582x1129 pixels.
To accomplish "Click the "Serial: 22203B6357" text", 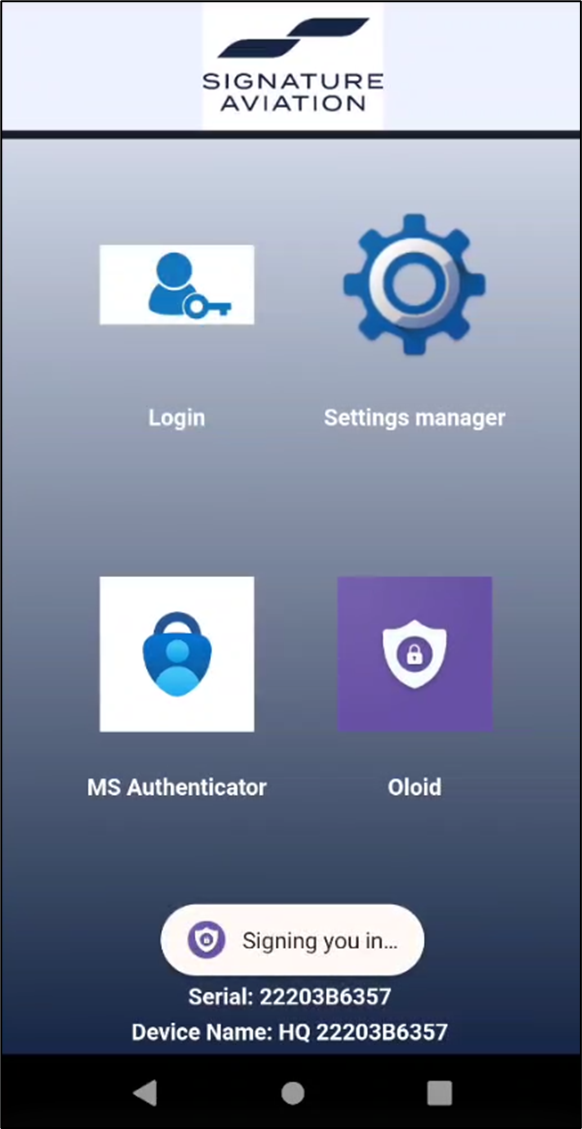I will (290, 997).
